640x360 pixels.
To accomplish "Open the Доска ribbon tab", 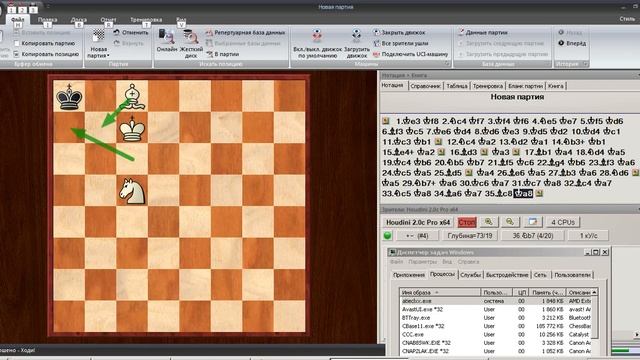I will pyautogui.click(x=78, y=19).
